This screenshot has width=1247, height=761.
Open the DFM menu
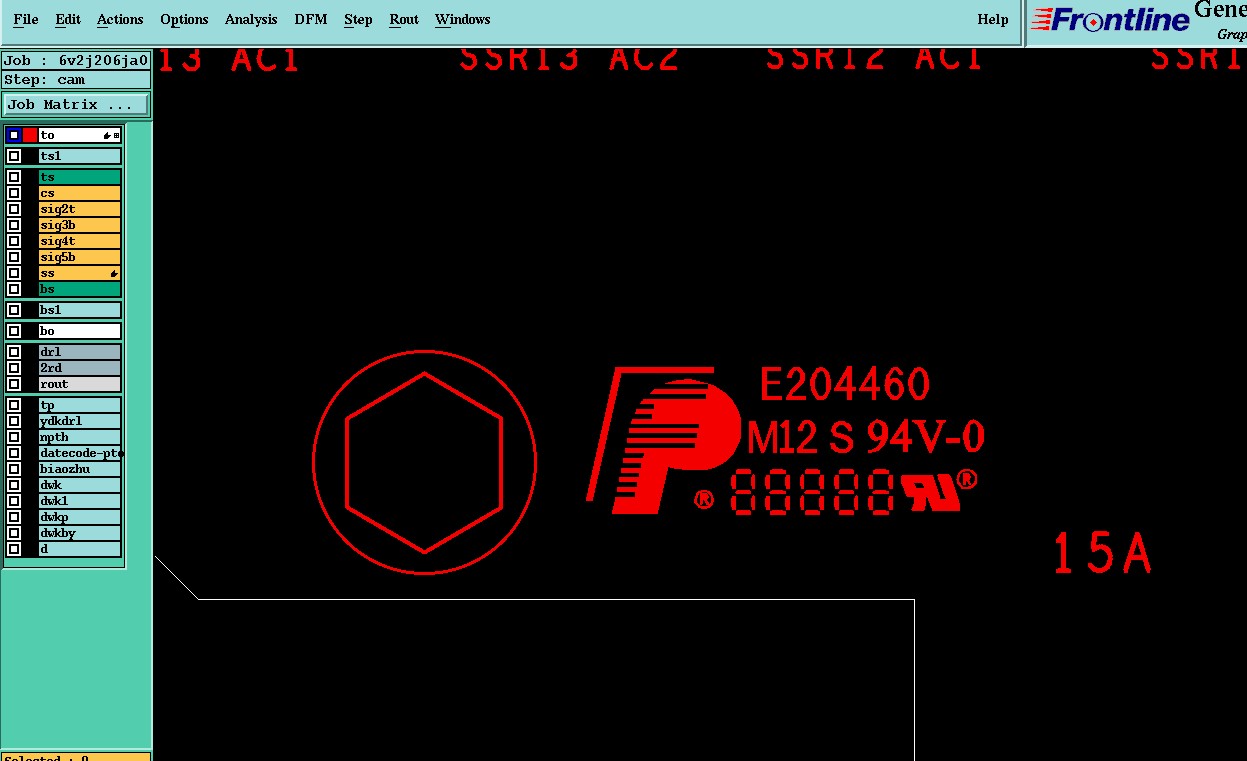point(311,19)
